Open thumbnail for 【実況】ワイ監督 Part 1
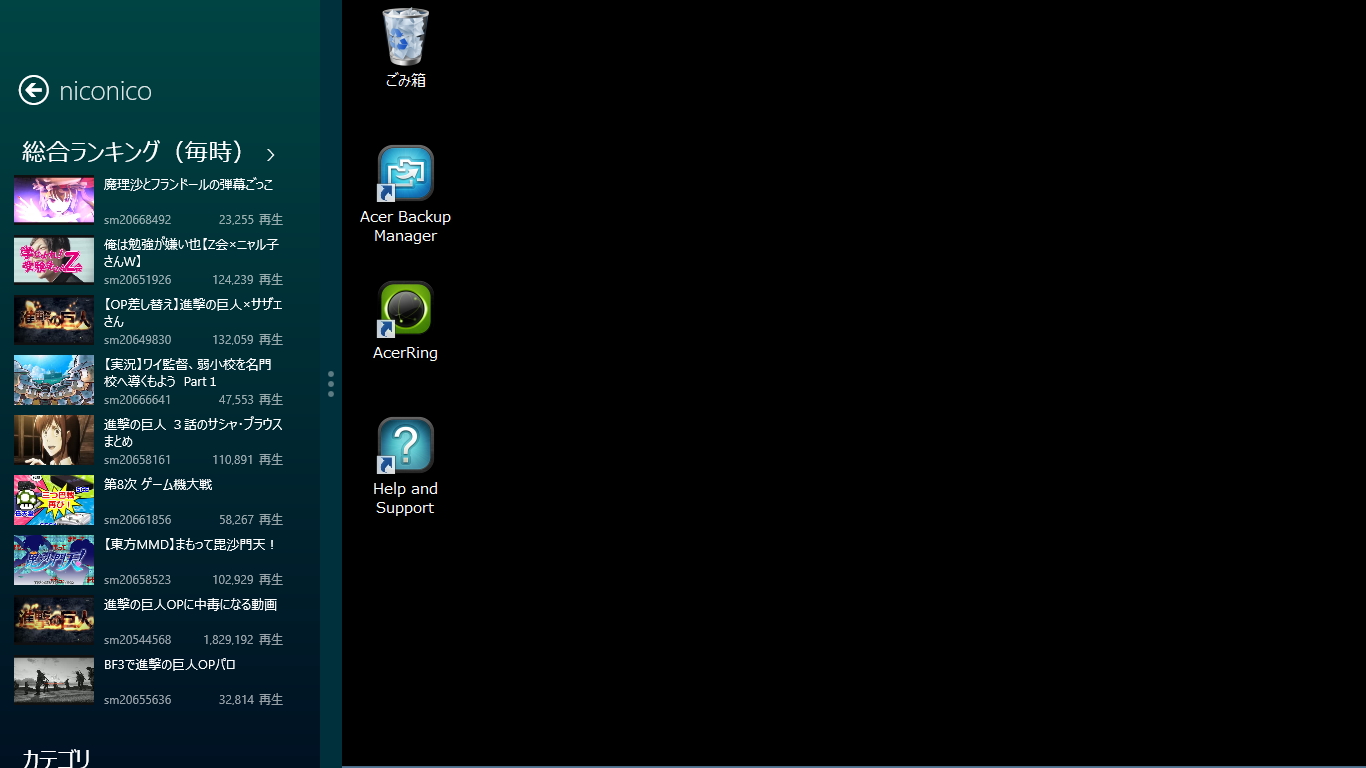The width and height of the screenshot is (1366, 768). coord(54,380)
